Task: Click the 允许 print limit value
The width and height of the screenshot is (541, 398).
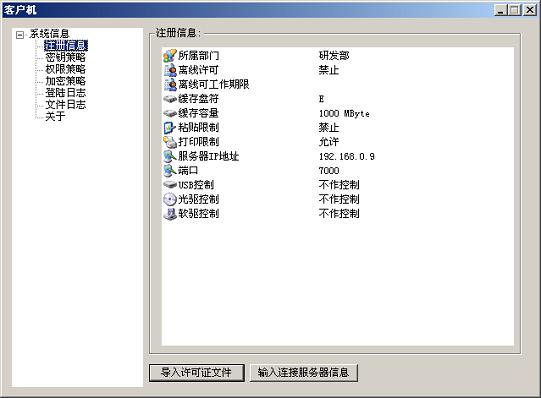Action: pyautogui.click(x=329, y=142)
